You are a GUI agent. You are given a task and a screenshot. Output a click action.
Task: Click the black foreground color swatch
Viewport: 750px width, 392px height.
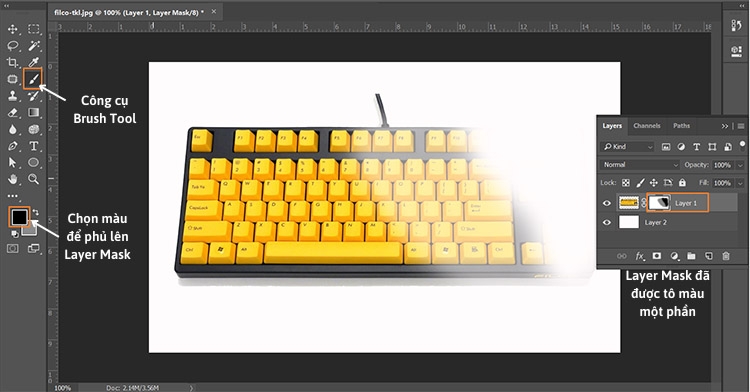pos(20,217)
